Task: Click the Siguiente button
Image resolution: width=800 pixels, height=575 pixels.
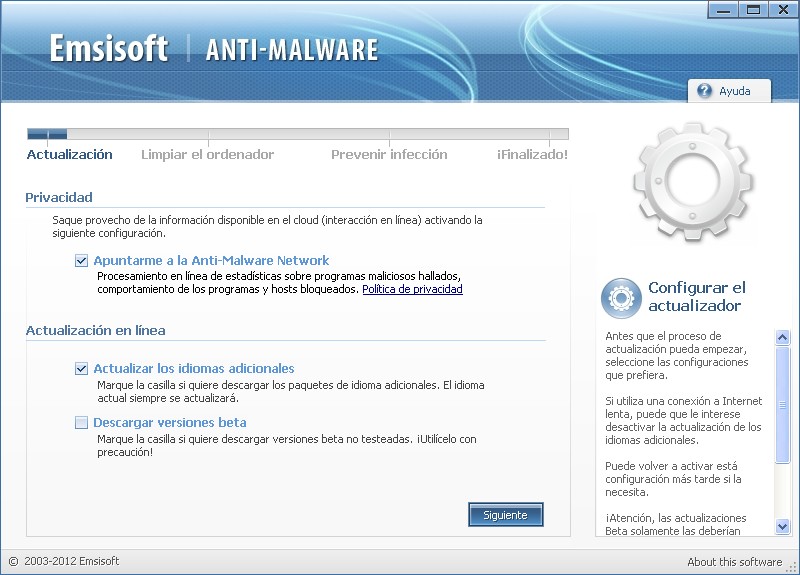Action: tap(506, 515)
